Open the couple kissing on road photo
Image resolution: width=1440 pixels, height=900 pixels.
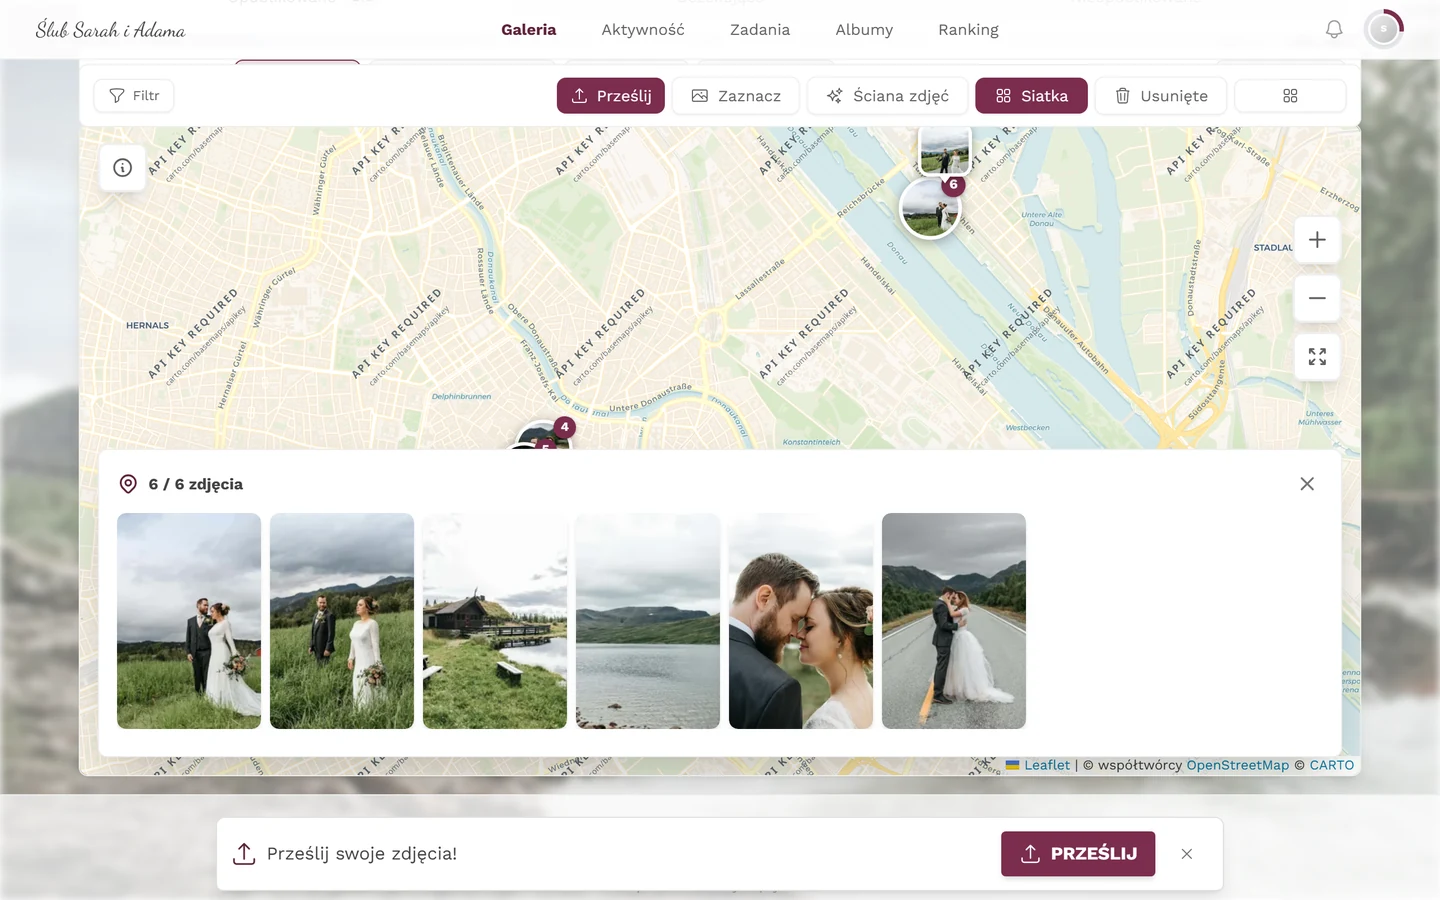954,621
